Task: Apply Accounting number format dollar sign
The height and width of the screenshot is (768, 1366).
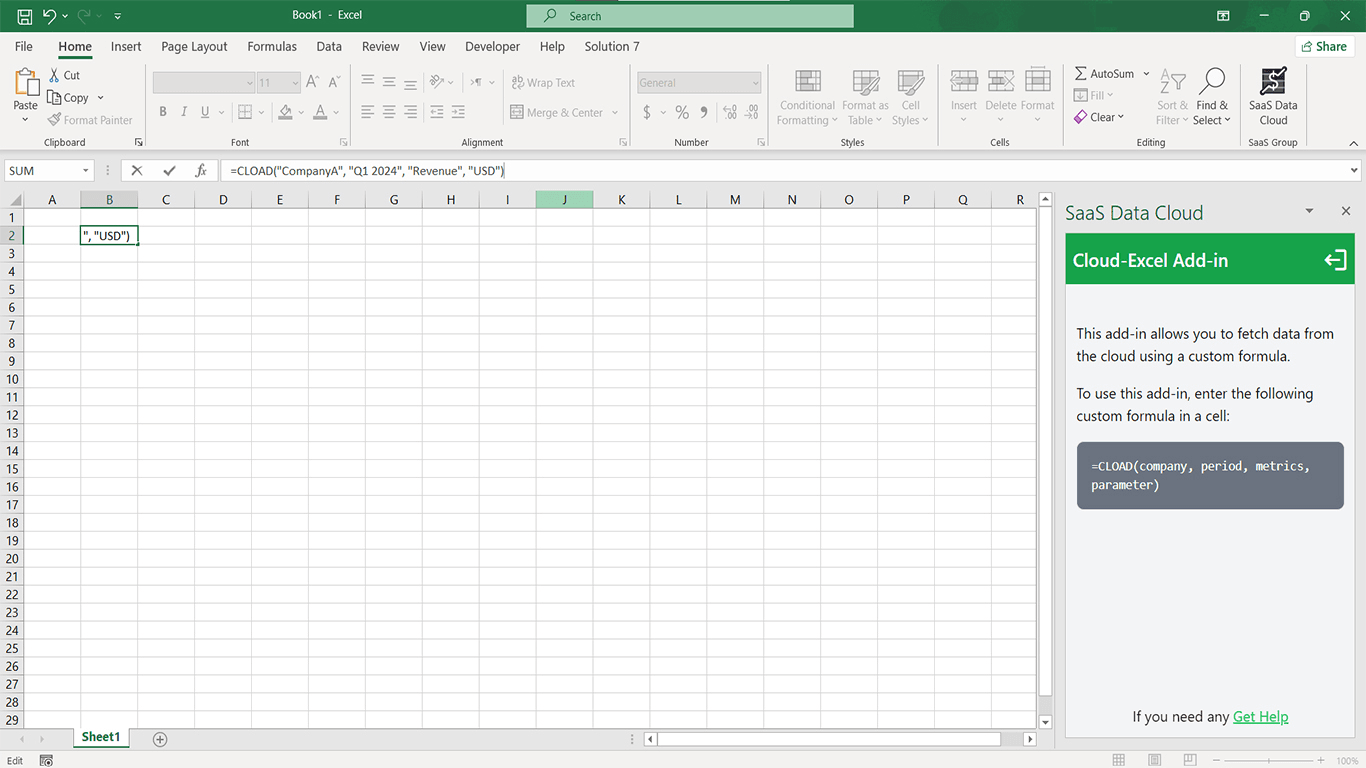Action: click(647, 112)
